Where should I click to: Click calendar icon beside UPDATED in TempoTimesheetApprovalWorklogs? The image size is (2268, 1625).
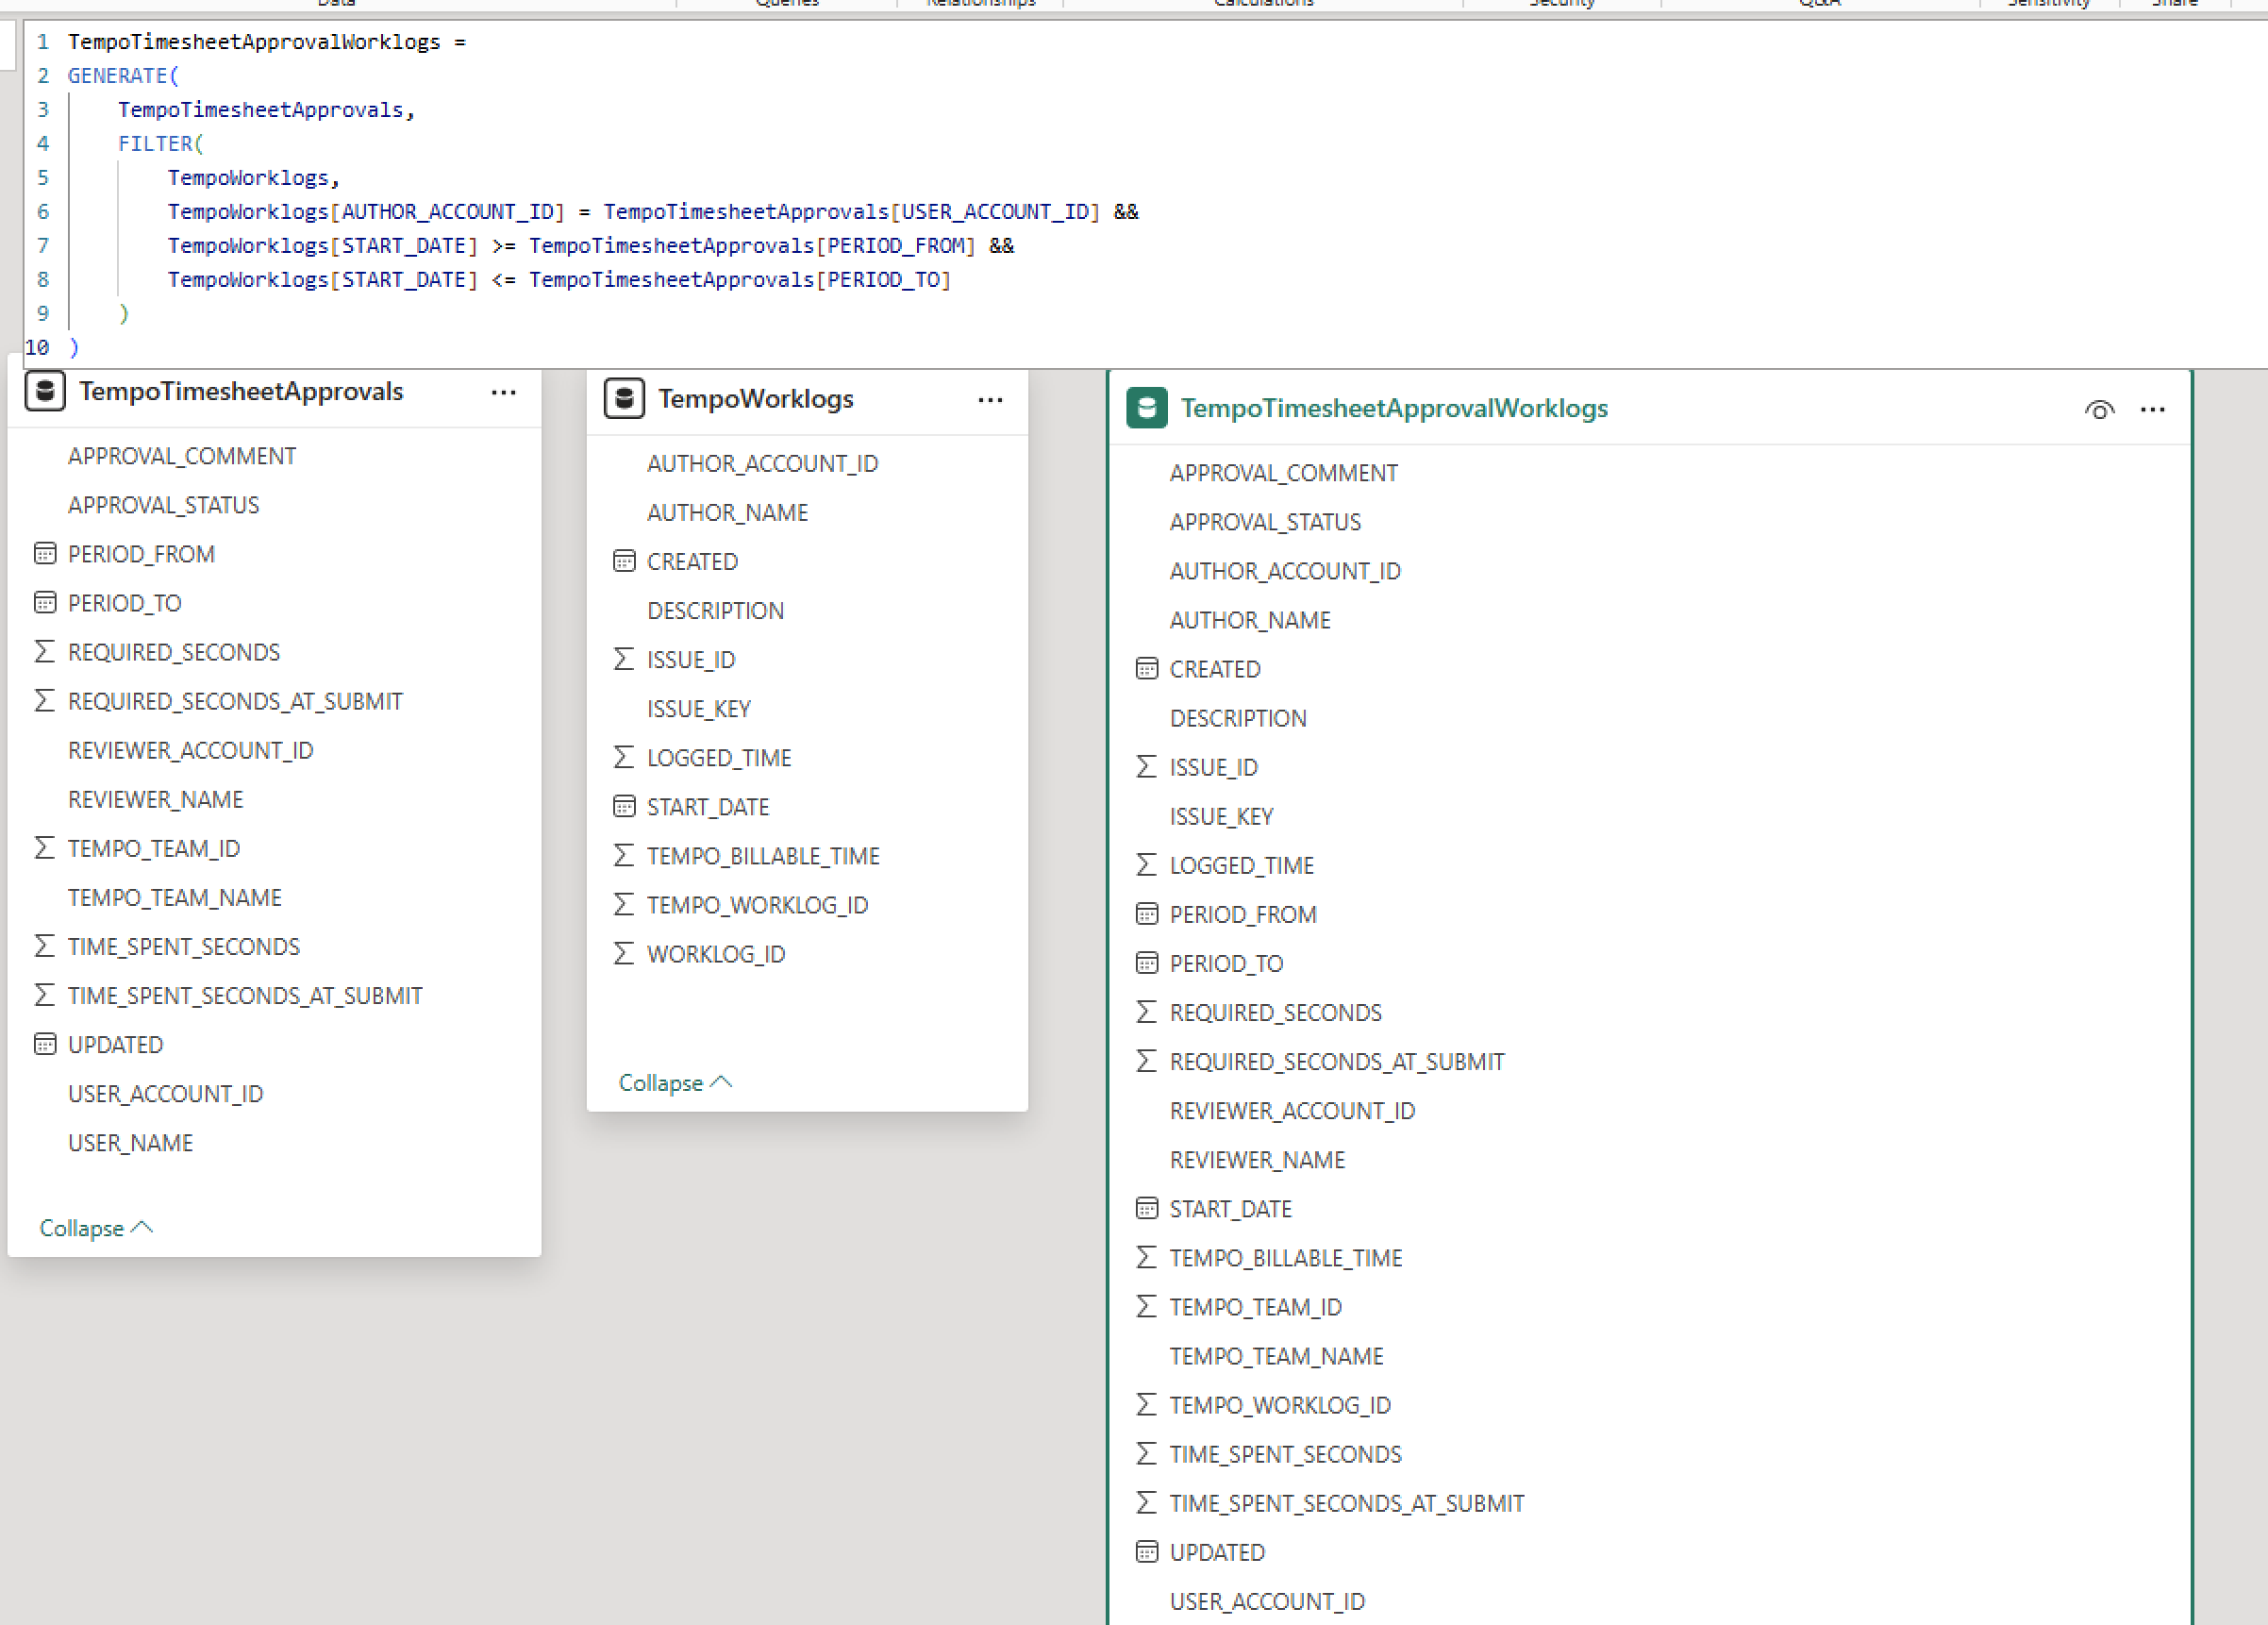pyautogui.click(x=1147, y=1551)
